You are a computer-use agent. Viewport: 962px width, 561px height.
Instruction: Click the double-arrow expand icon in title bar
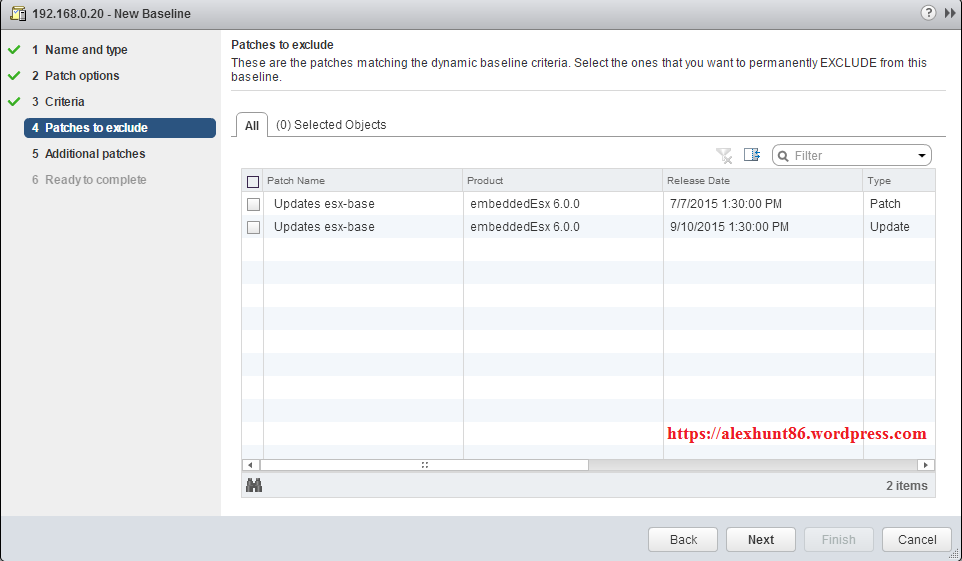949,13
